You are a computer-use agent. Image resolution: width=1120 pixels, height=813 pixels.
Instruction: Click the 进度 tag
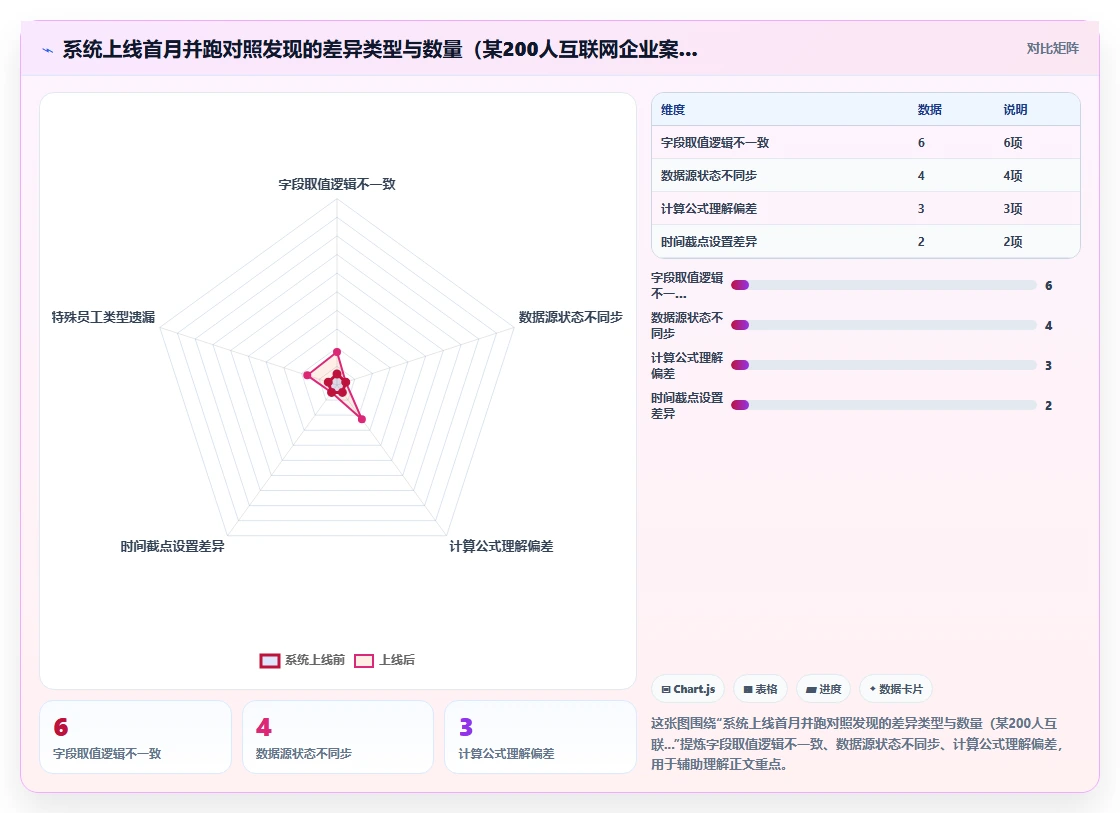823,689
